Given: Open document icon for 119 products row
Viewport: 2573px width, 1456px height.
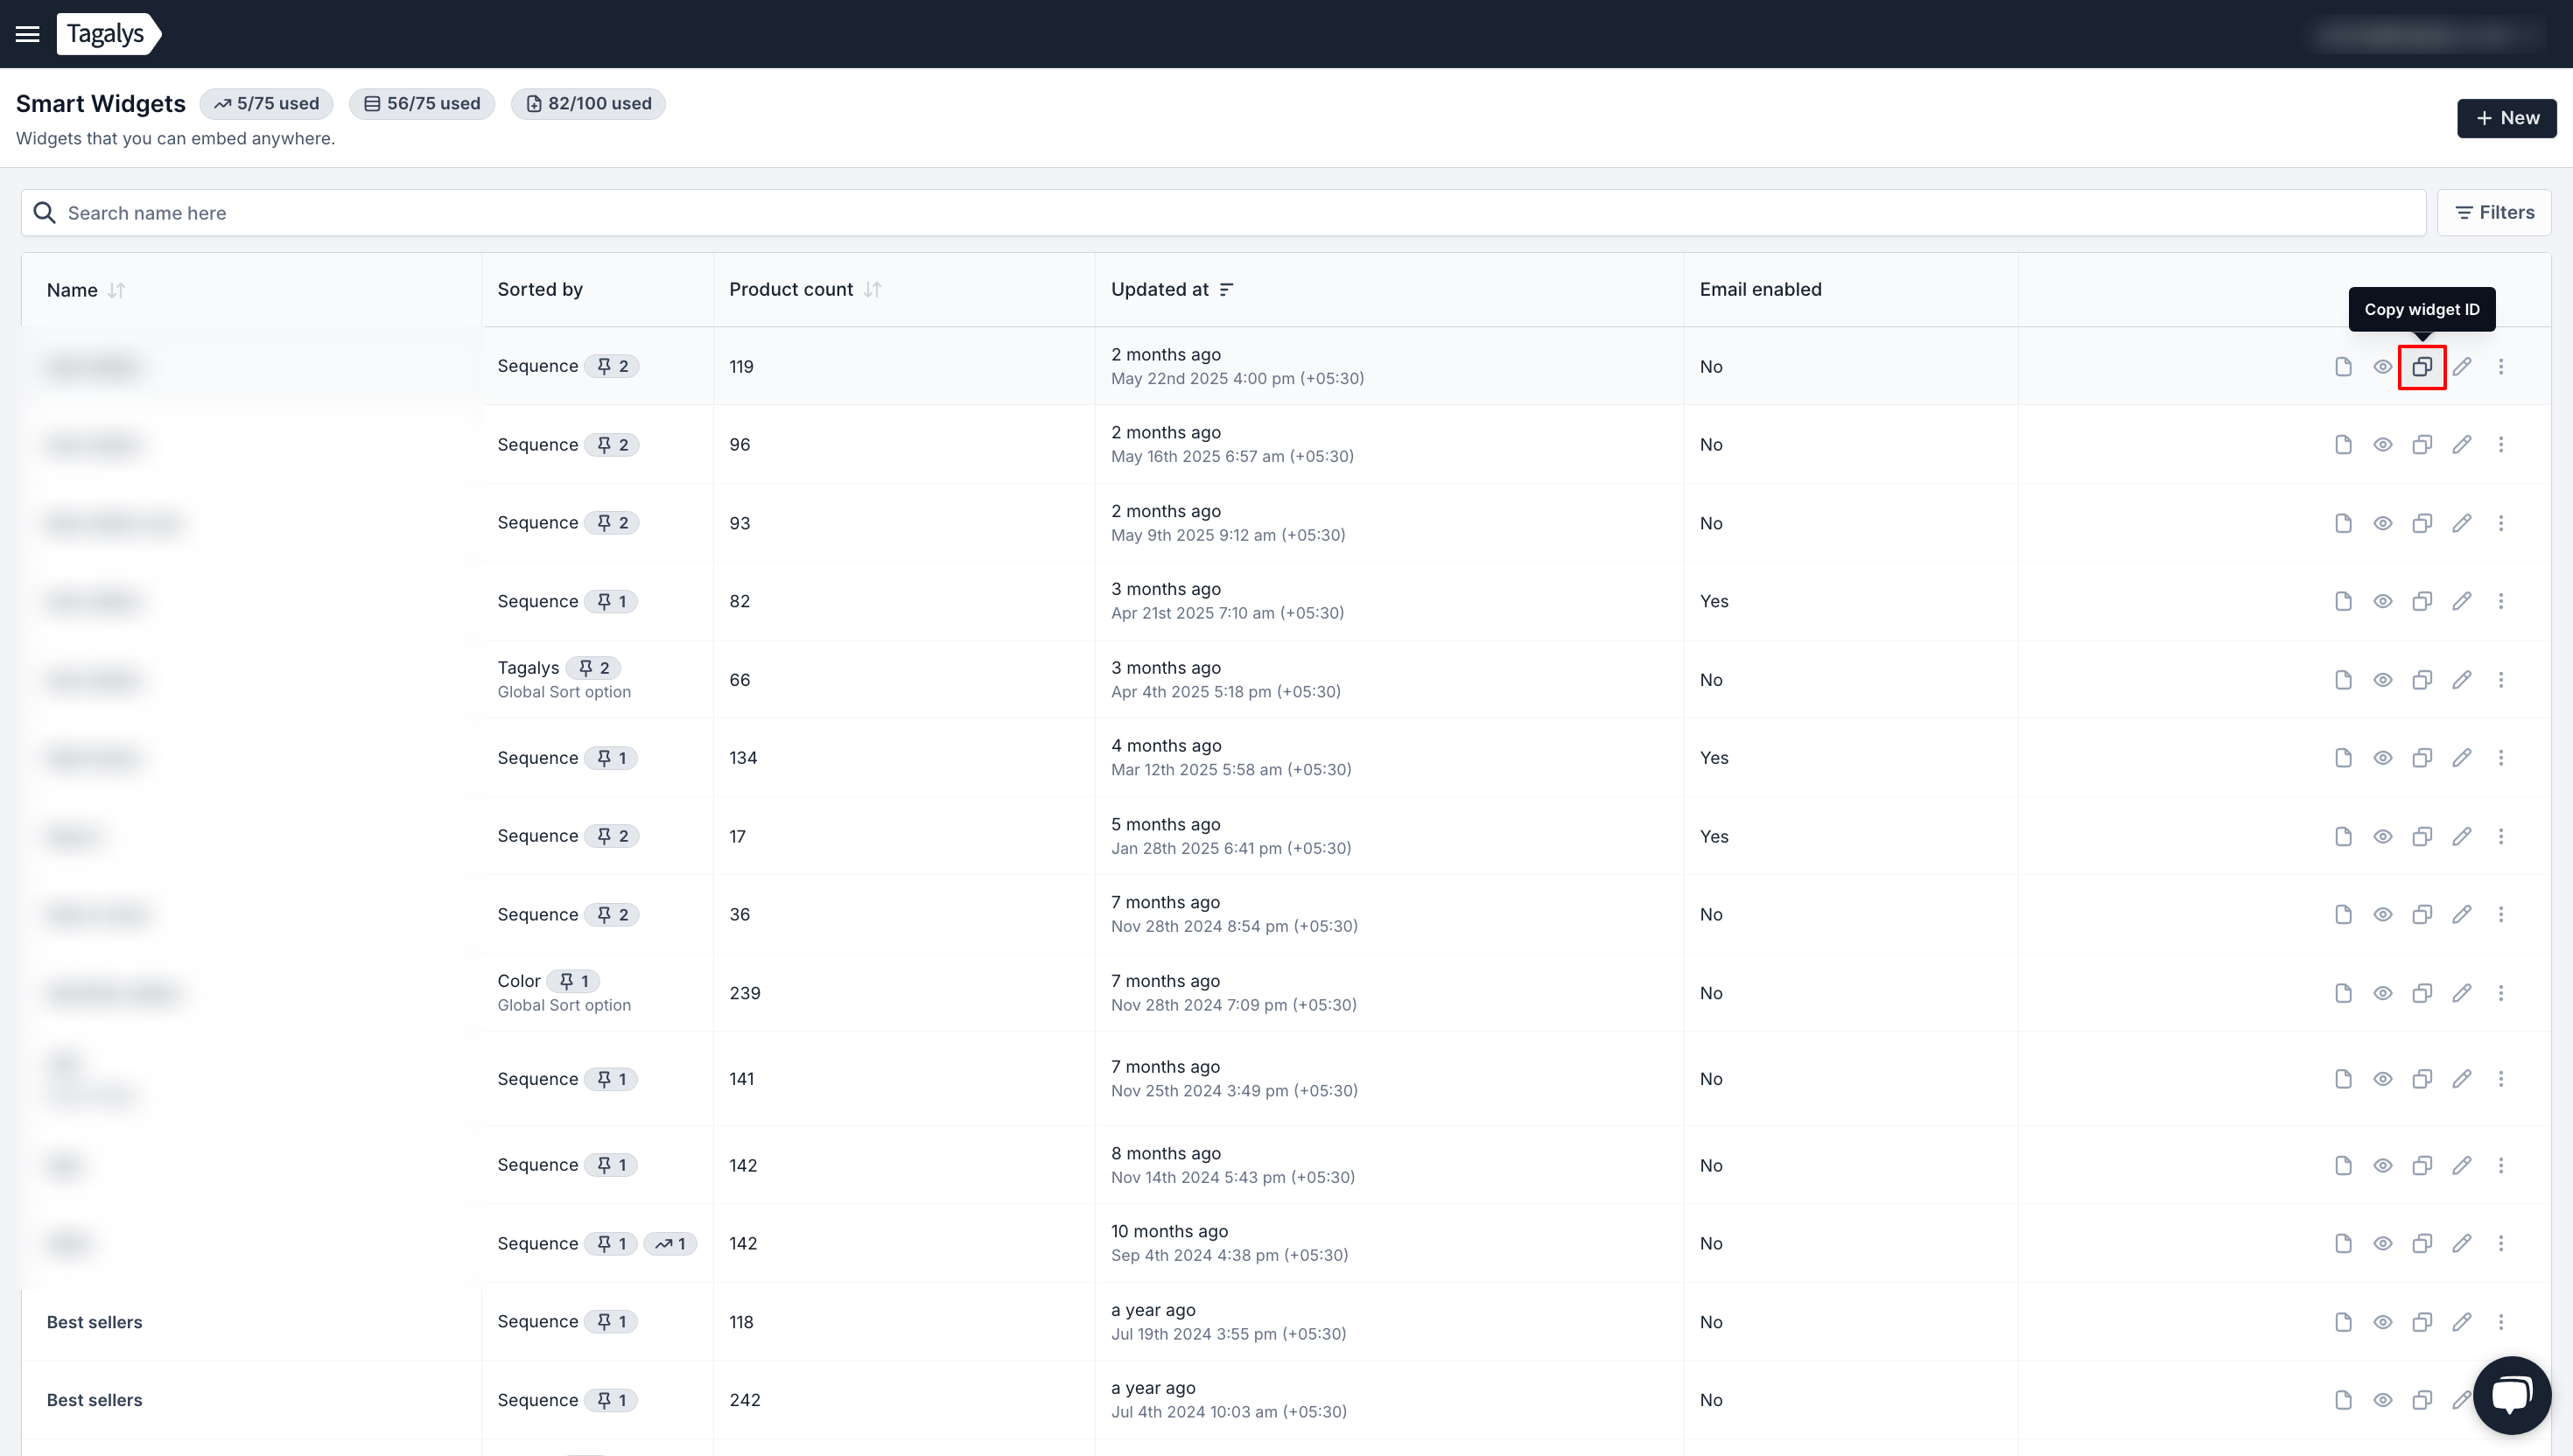Looking at the screenshot, I should point(2343,366).
